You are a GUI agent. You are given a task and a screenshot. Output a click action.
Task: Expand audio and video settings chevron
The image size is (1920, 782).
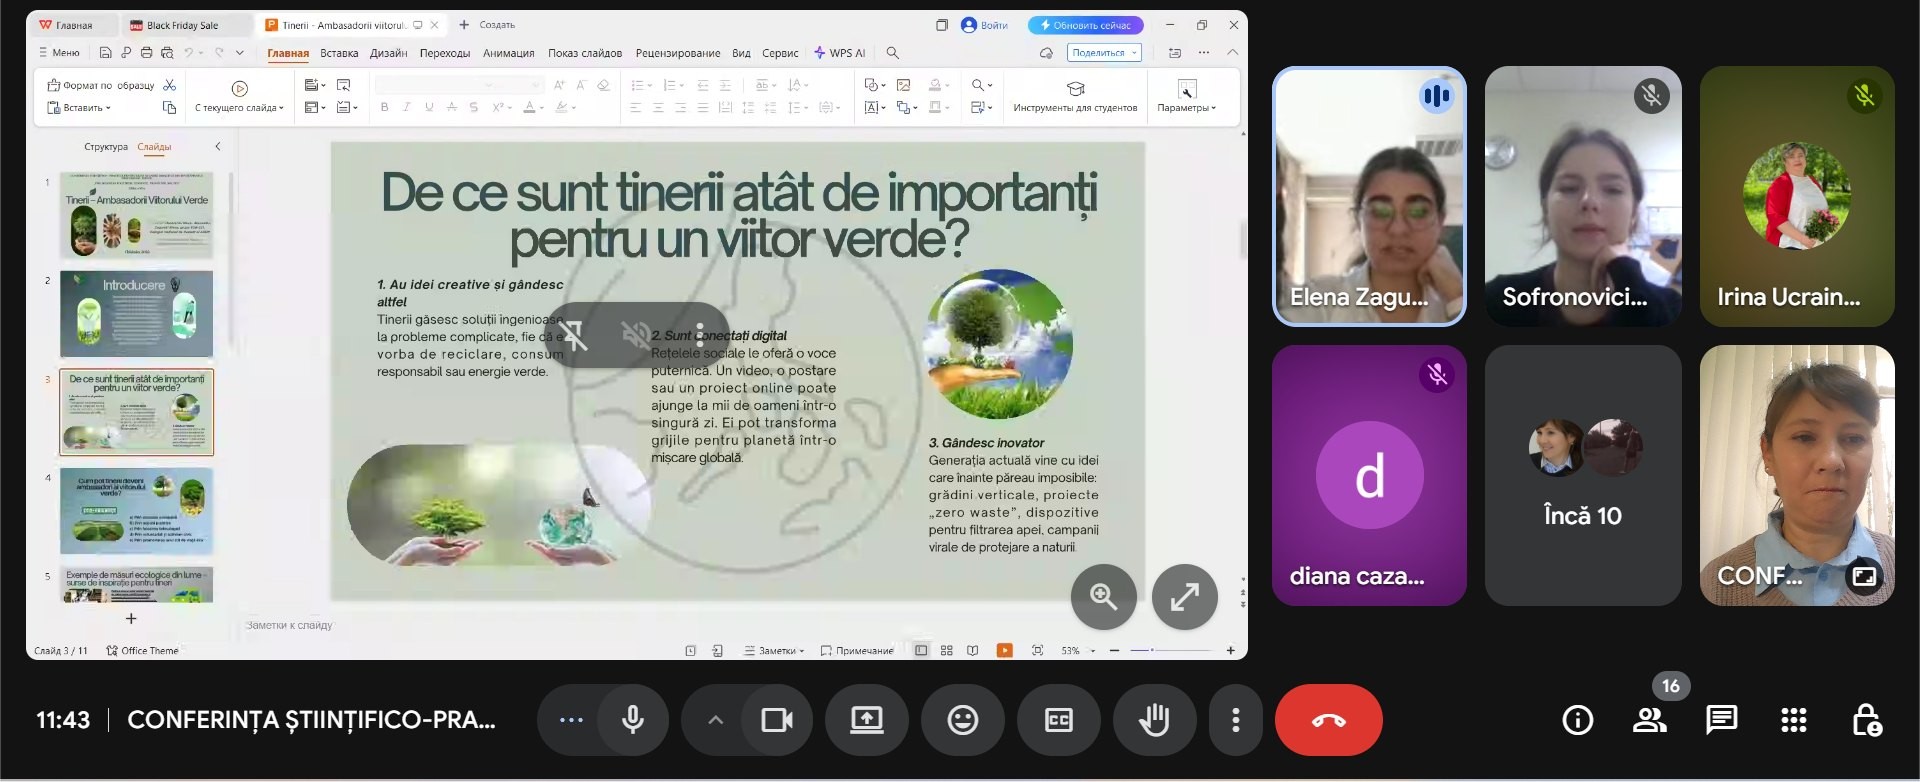pos(715,720)
